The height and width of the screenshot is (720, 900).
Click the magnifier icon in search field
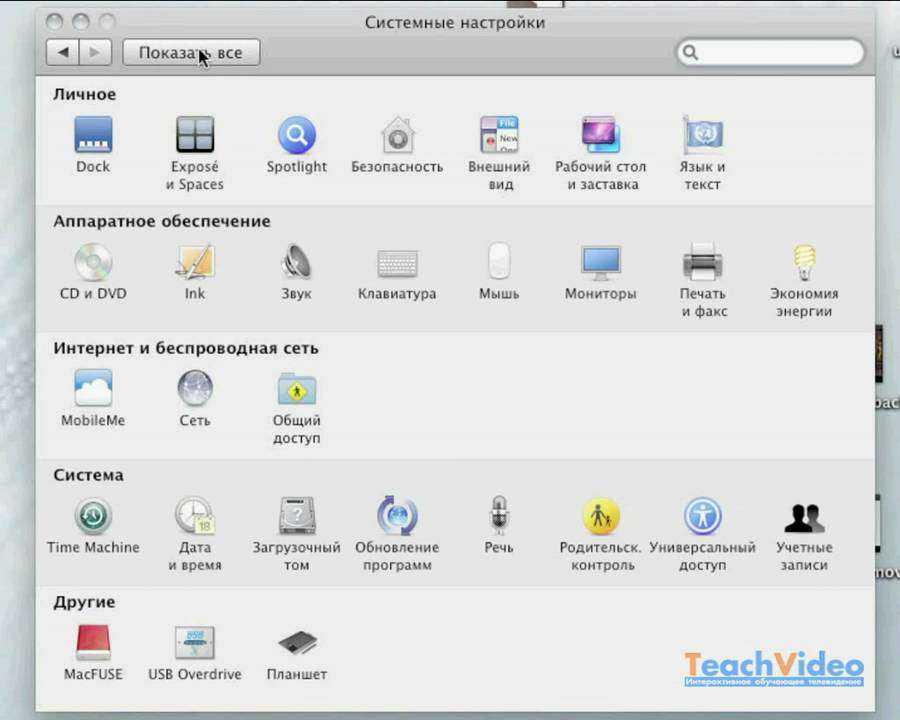690,53
